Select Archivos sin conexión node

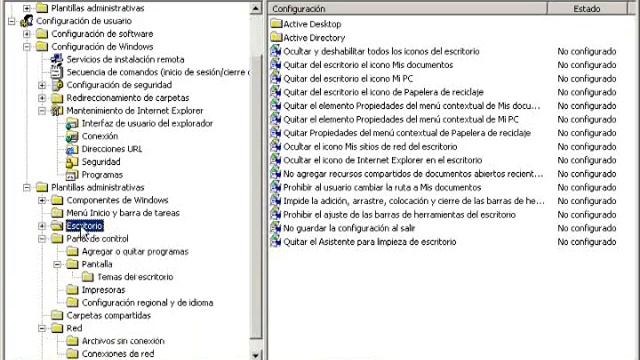[123, 341]
